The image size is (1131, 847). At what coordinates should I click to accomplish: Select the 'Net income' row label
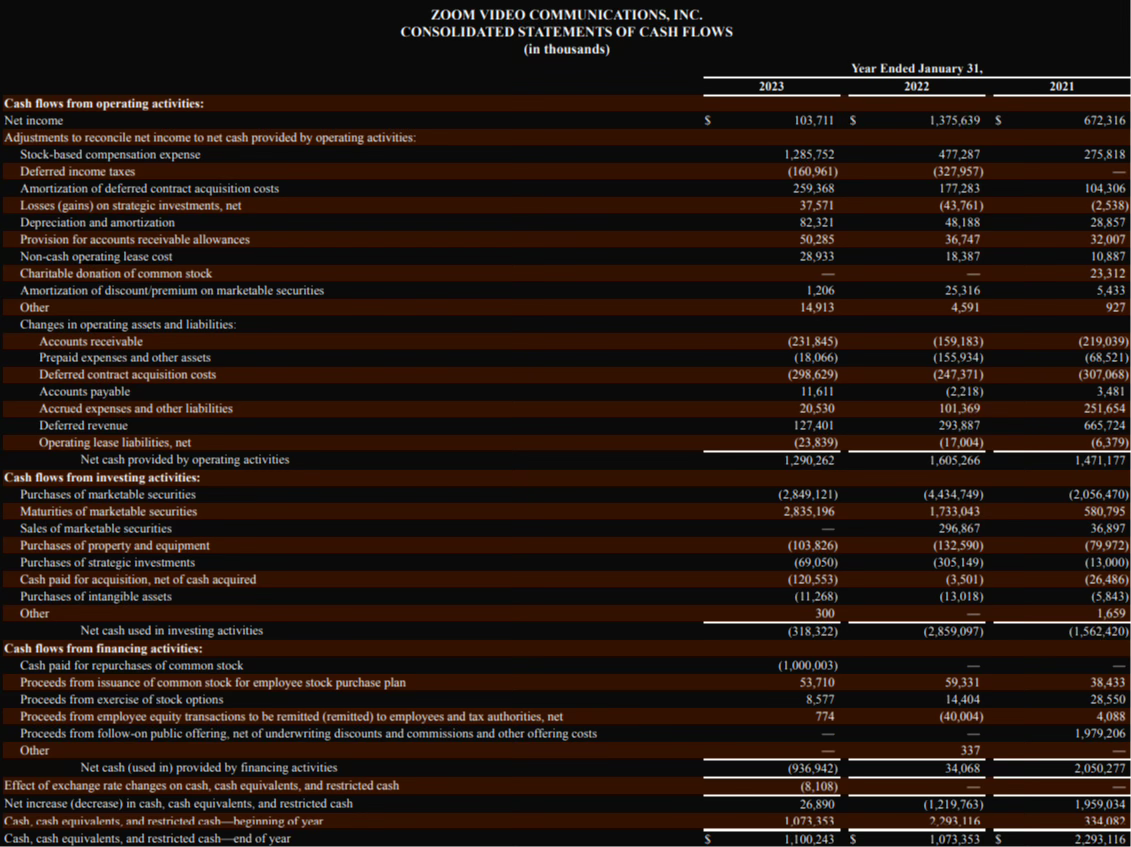click(34, 120)
